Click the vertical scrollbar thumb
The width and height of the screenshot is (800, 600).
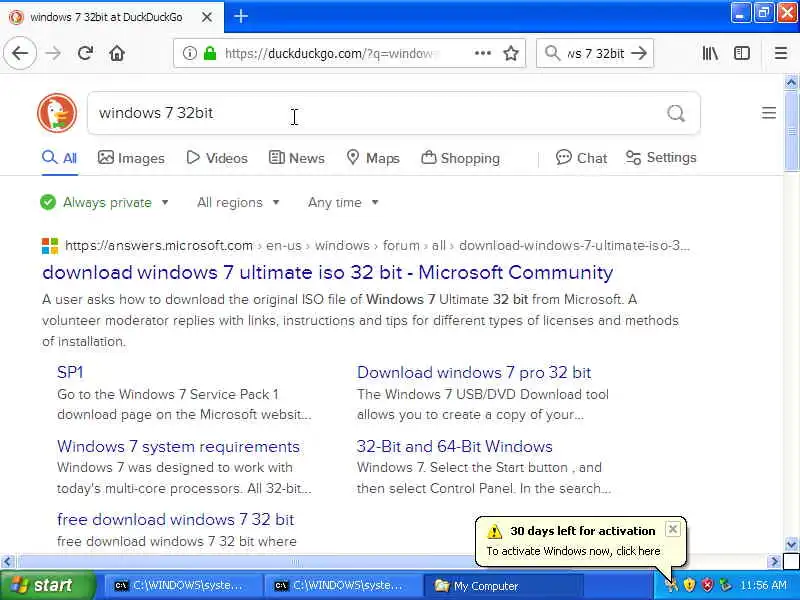coord(791,131)
